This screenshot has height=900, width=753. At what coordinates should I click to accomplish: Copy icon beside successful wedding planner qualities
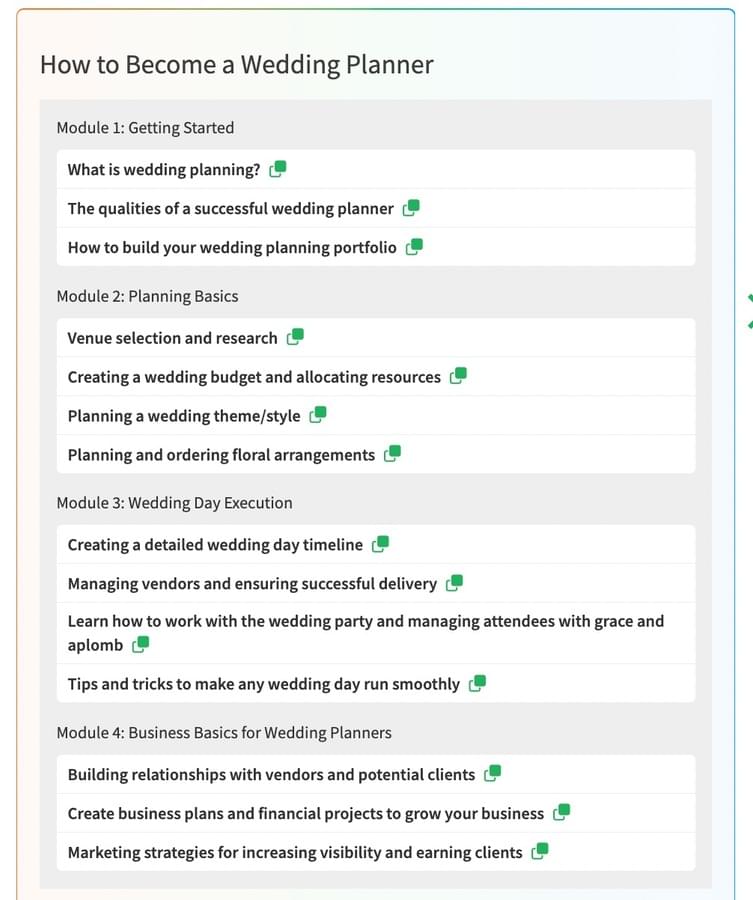[x=412, y=208]
